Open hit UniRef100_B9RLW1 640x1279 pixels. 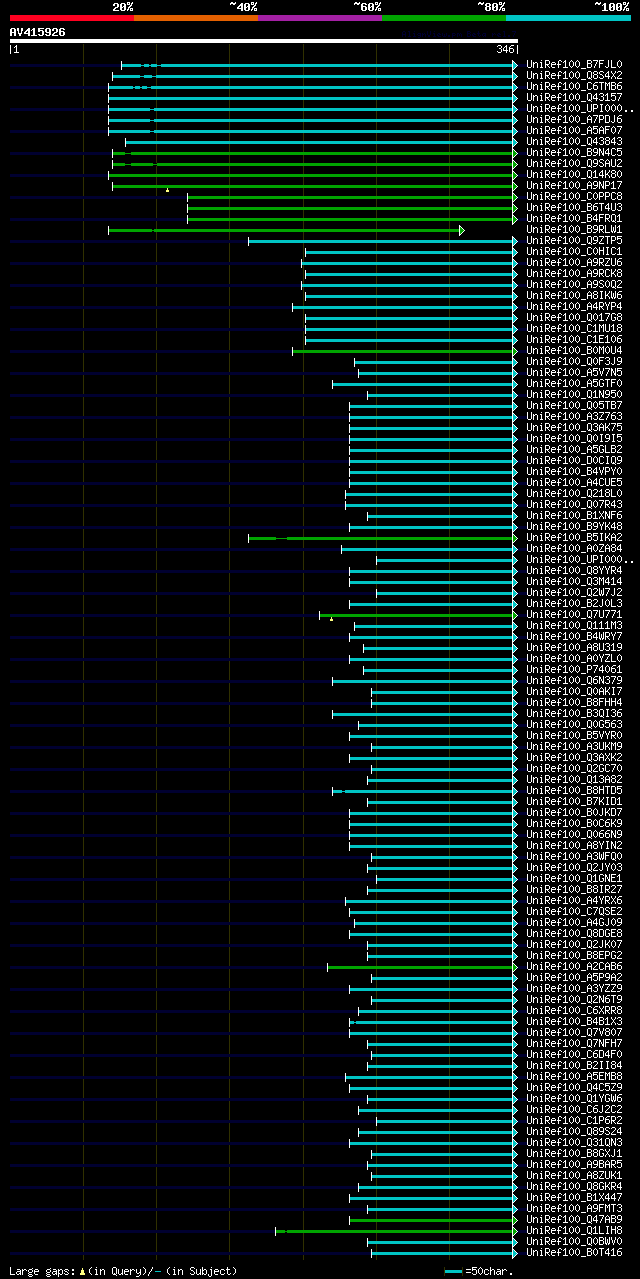(574, 229)
